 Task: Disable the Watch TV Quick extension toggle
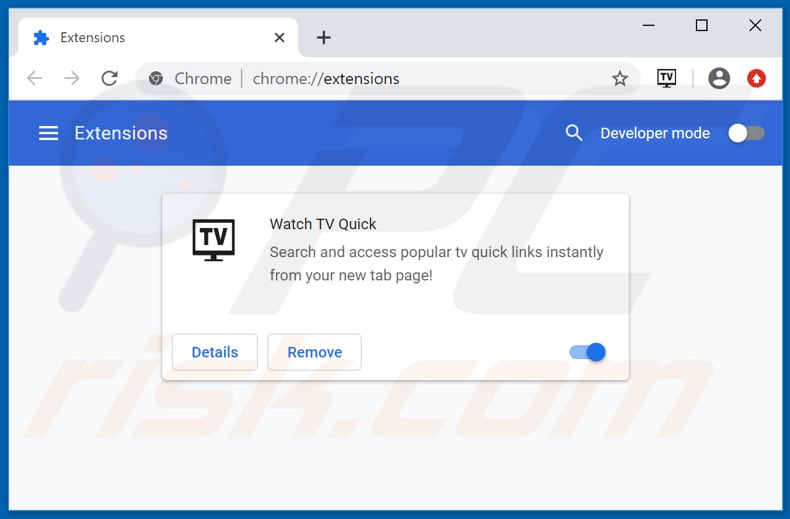click(x=587, y=352)
